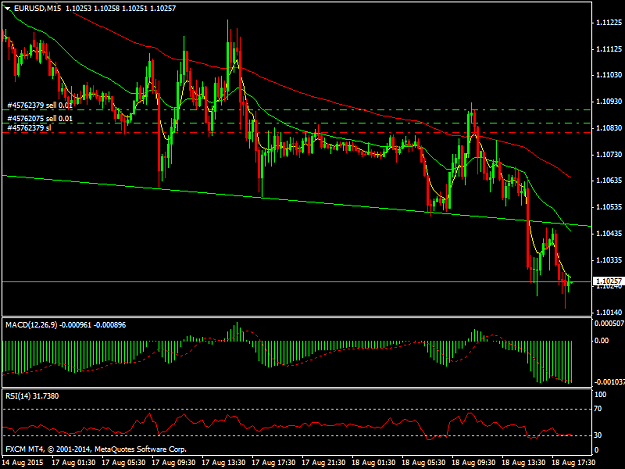Viewport: 625px width, 469px height.
Task: Click the 18 Aug 17:30 time axis label
Action: coord(573,463)
